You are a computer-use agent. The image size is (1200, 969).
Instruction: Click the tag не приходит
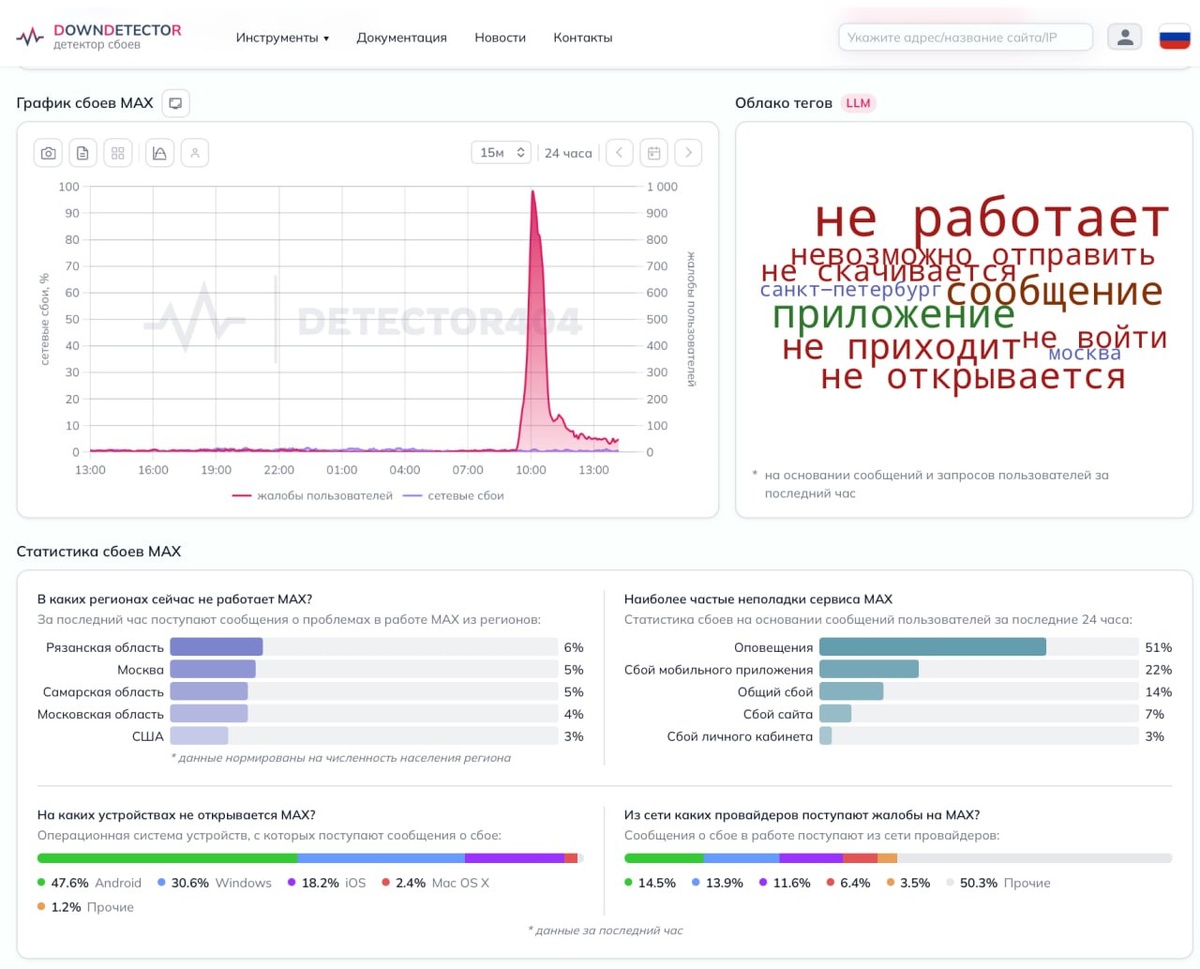click(x=901, y=348)
